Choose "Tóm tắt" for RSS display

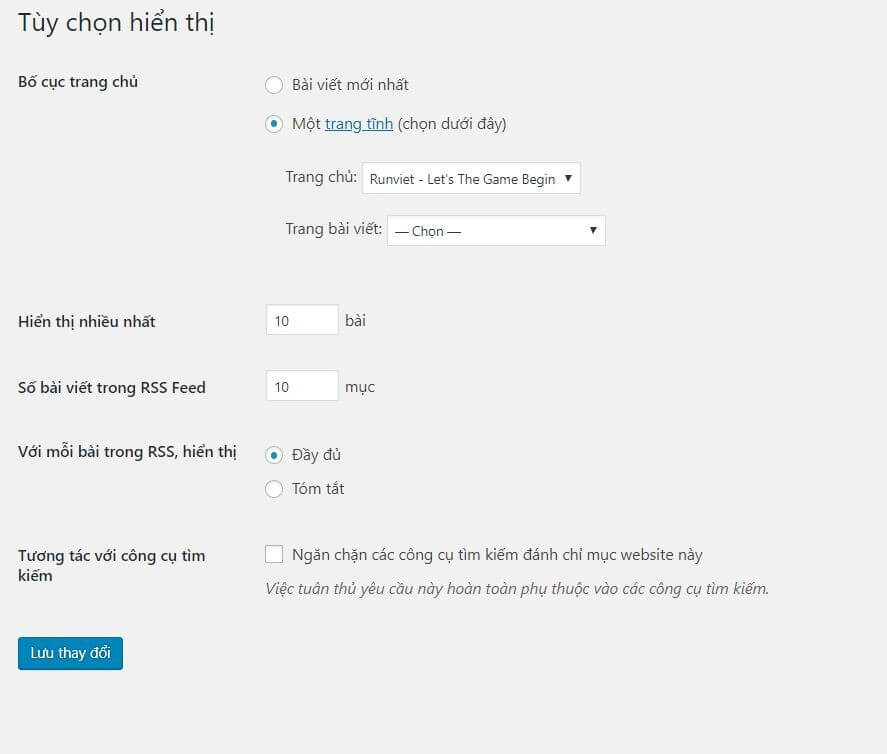274,489
